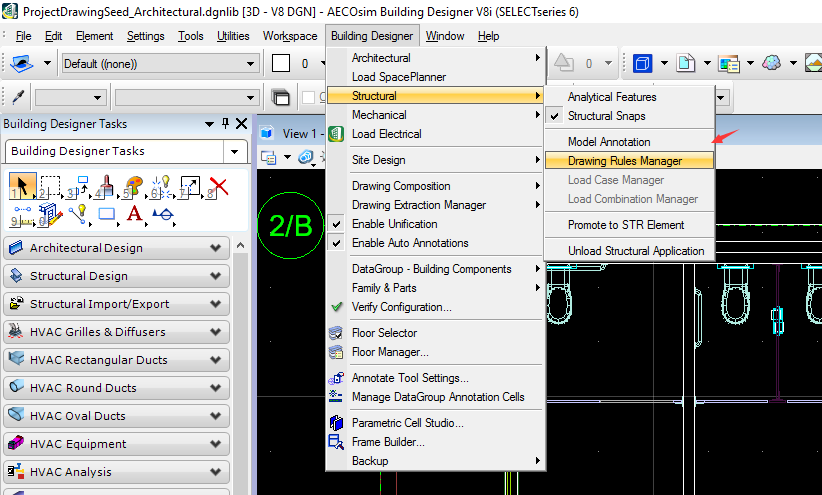Close the Building Designer Tasks panel
The image size is (822, 495).
(241, 123)
